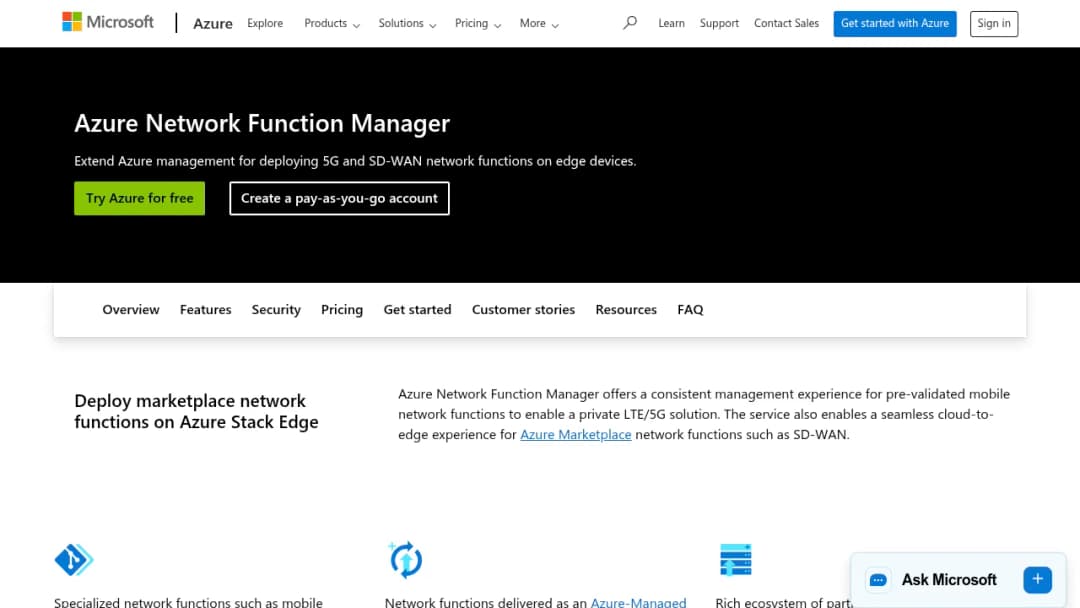
Task: Click the Ask Microsoft label
Action: point(949,580)
